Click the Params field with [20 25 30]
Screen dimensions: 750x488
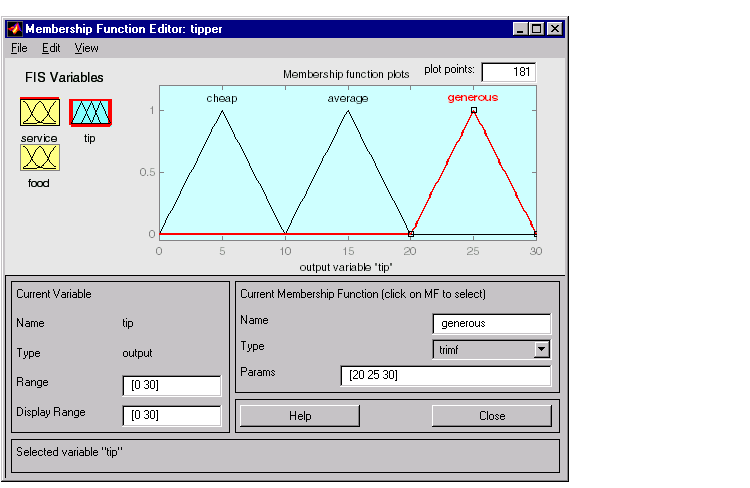(445, 375)
